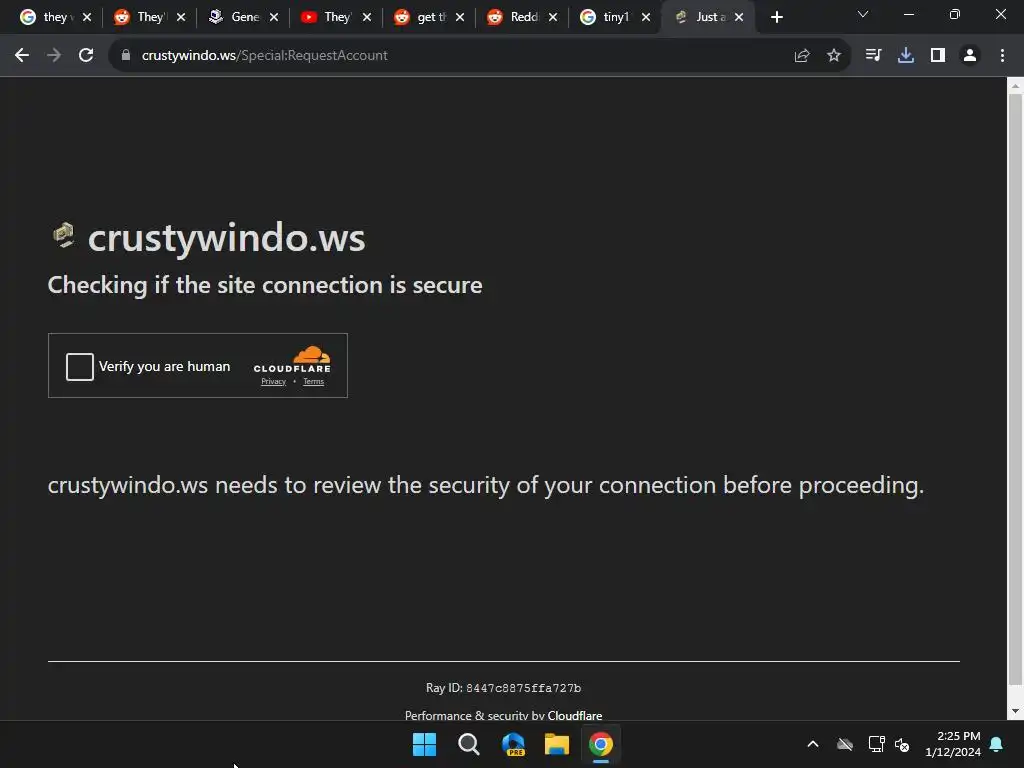Screen dimensions: 1024x768
Task: Click the crustywindo.ws site heading
Action: (x=227, y=238)
